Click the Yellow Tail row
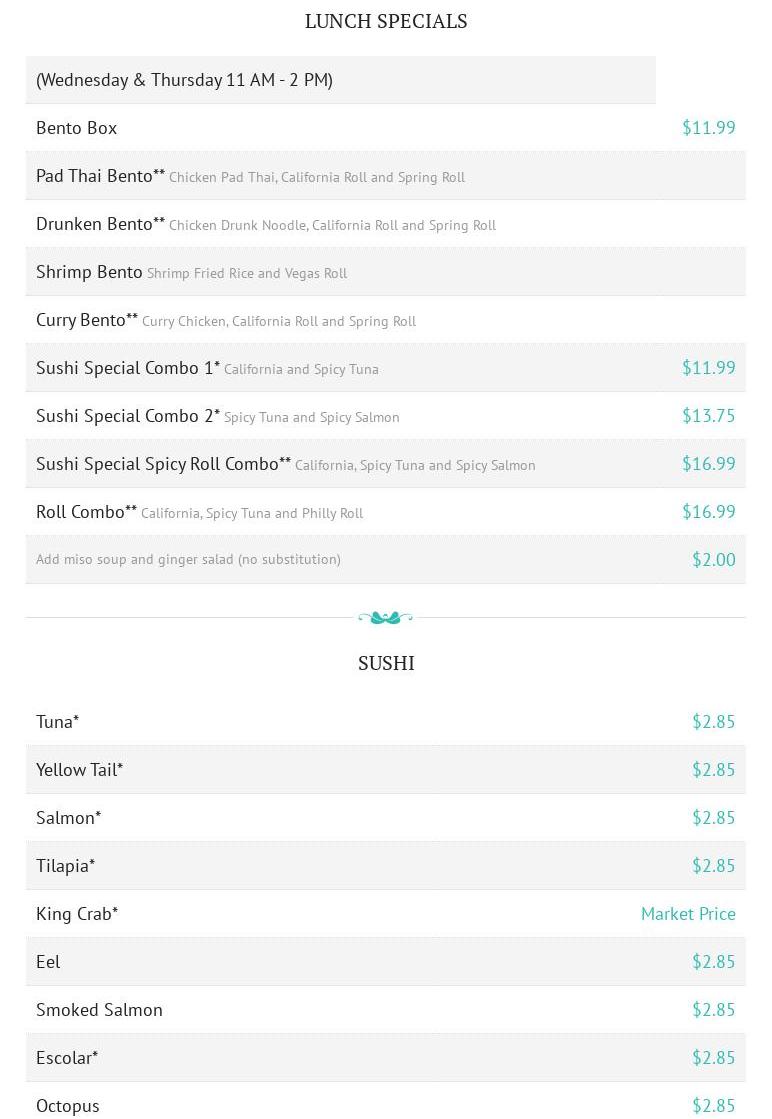The width and height of the screenshot is (772, 1119). [385, 769]
